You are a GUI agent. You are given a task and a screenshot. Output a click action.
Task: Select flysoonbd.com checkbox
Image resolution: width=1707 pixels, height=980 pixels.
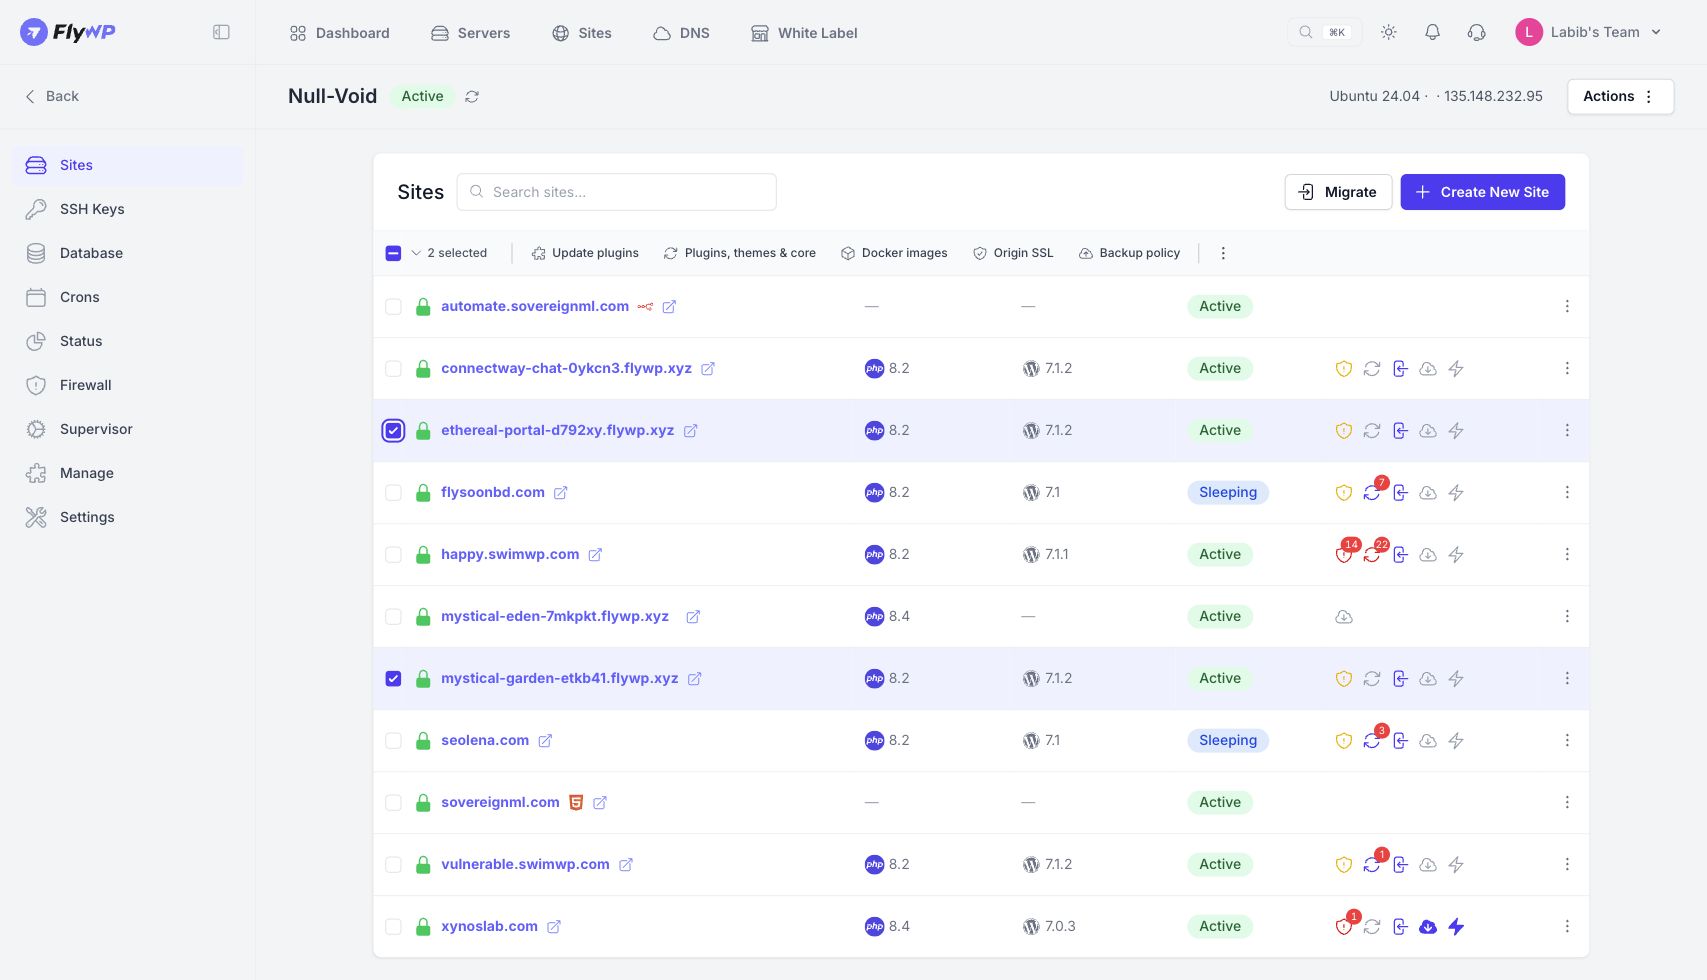(393, 492)
